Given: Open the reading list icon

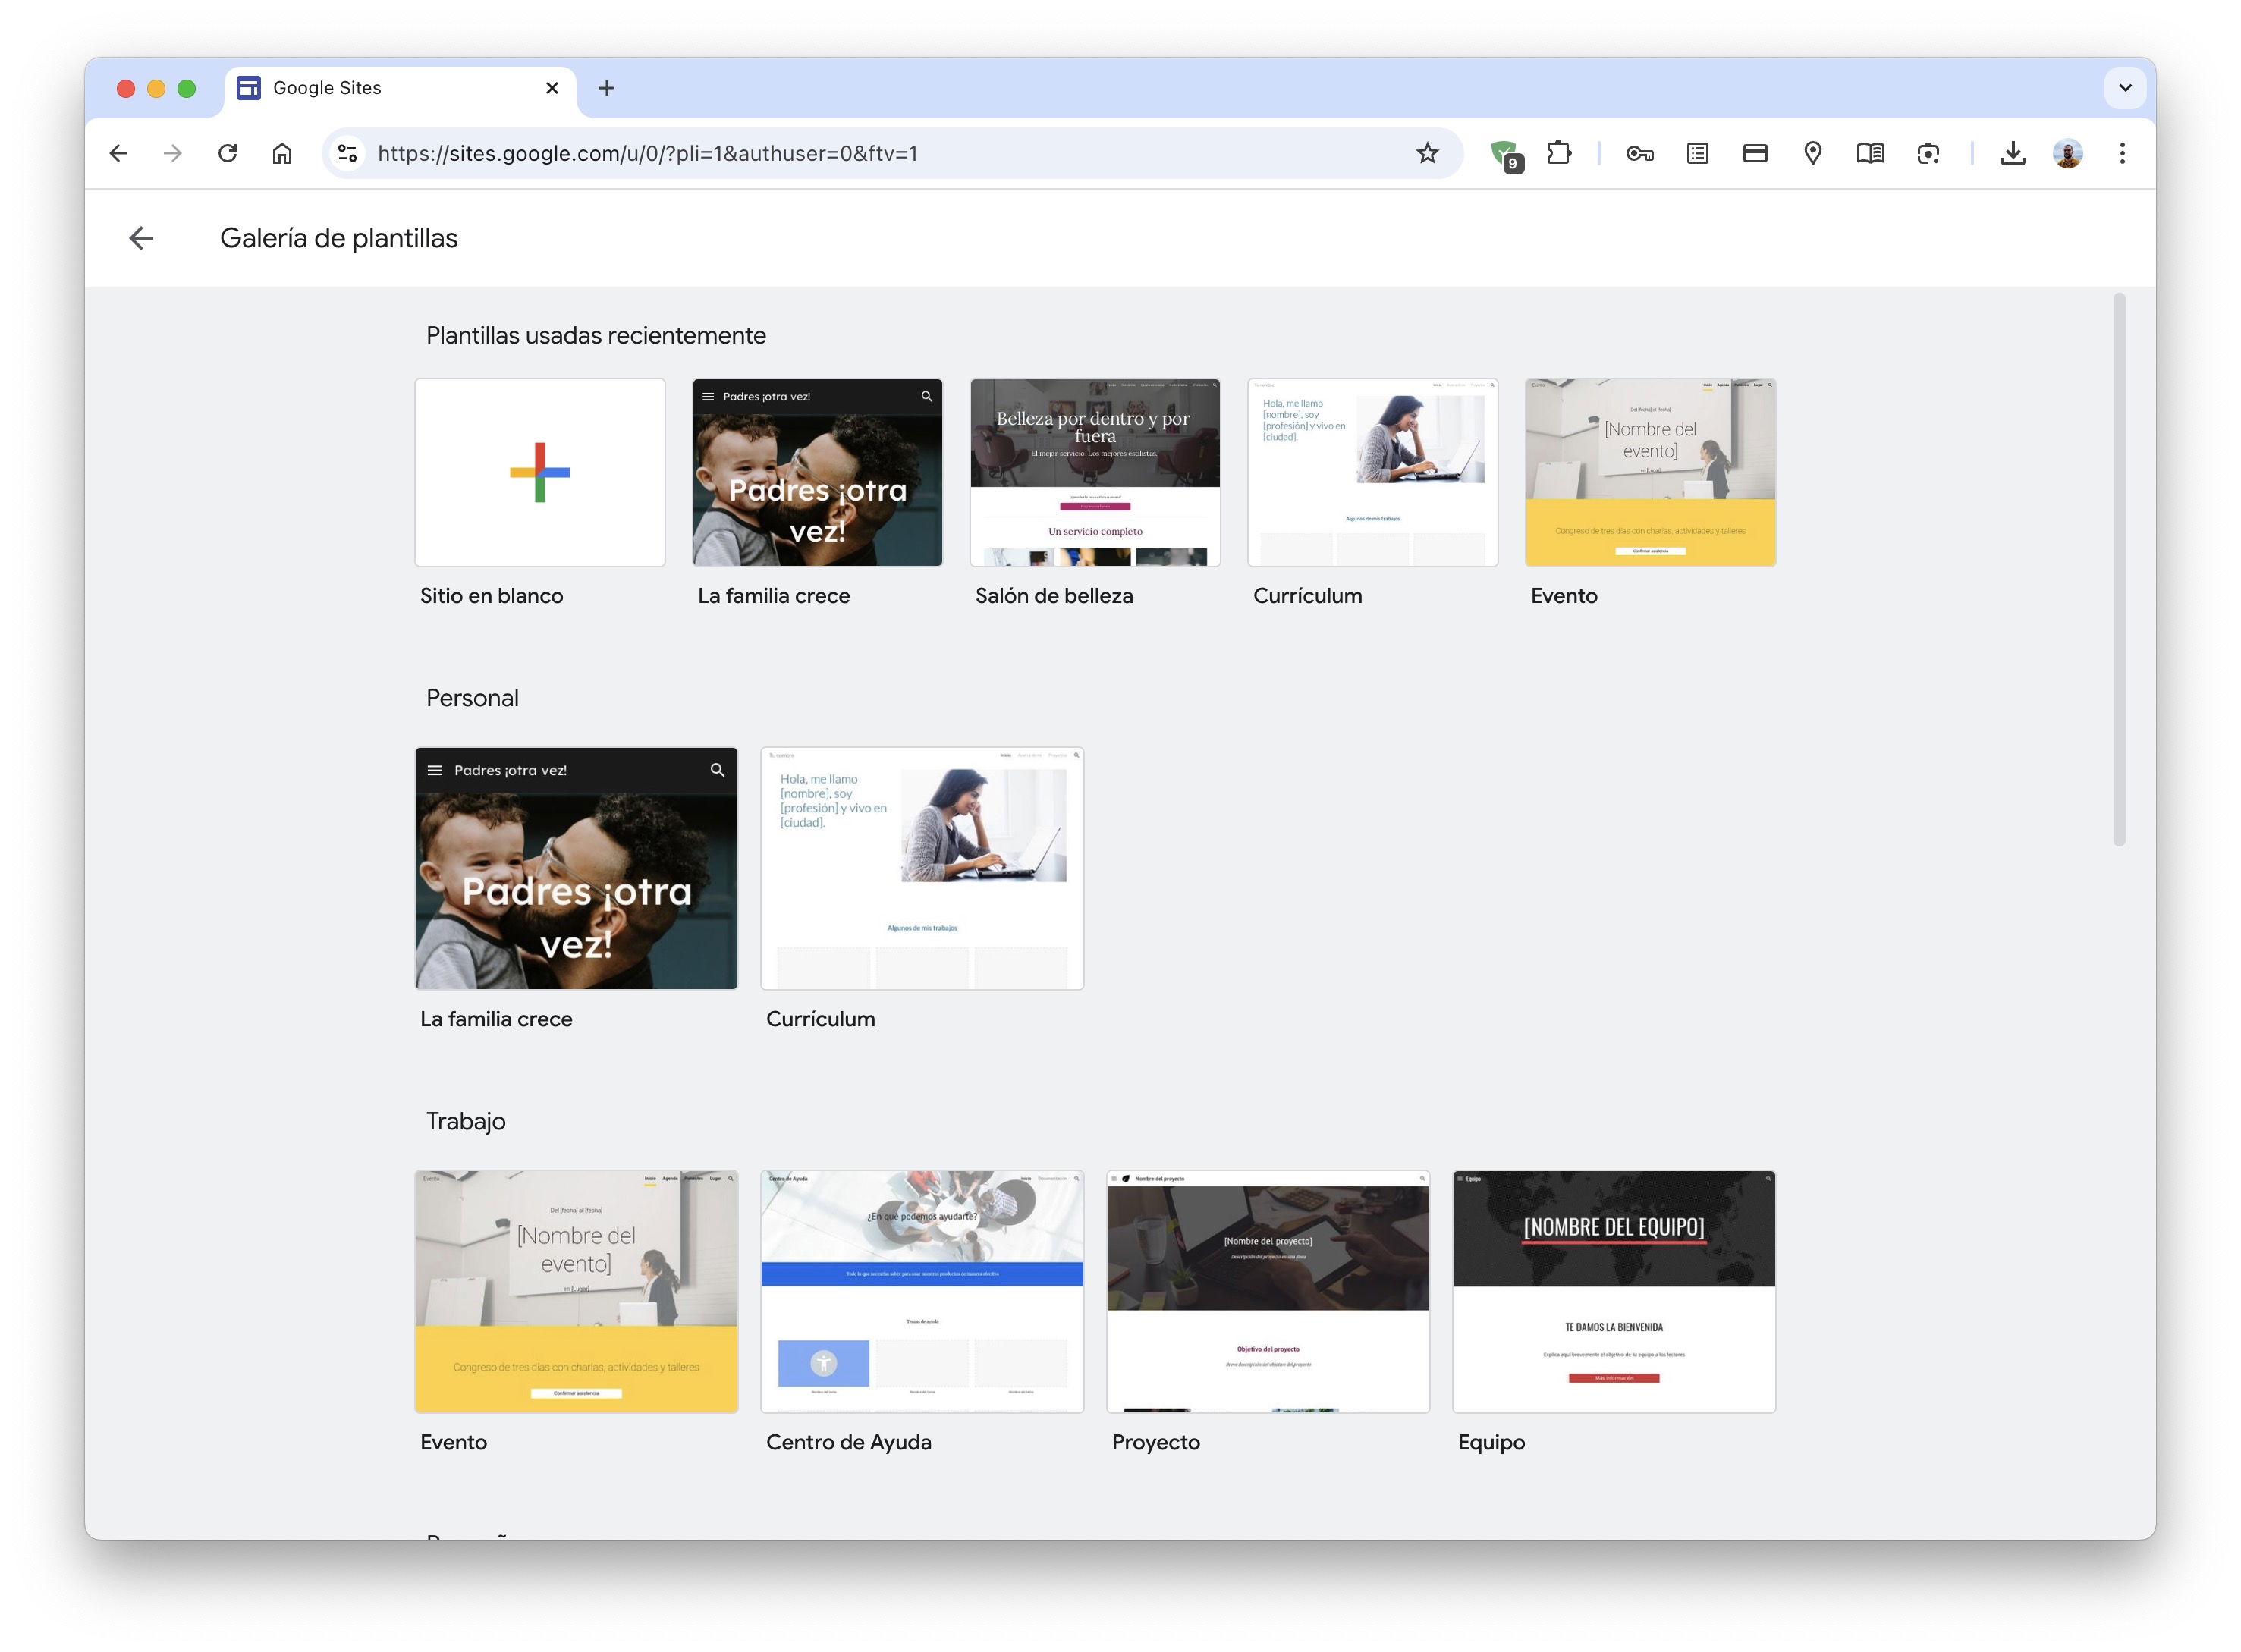Looking at the screenshot, I should coord(1697,153).
